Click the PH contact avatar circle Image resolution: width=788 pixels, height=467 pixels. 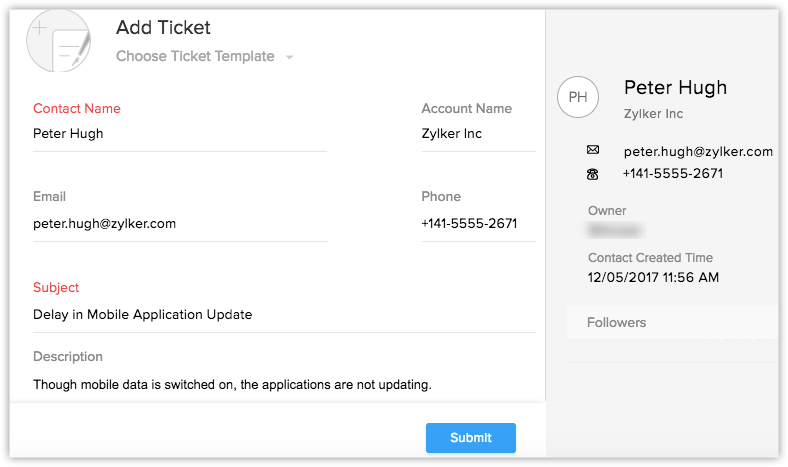coord(577,97)
